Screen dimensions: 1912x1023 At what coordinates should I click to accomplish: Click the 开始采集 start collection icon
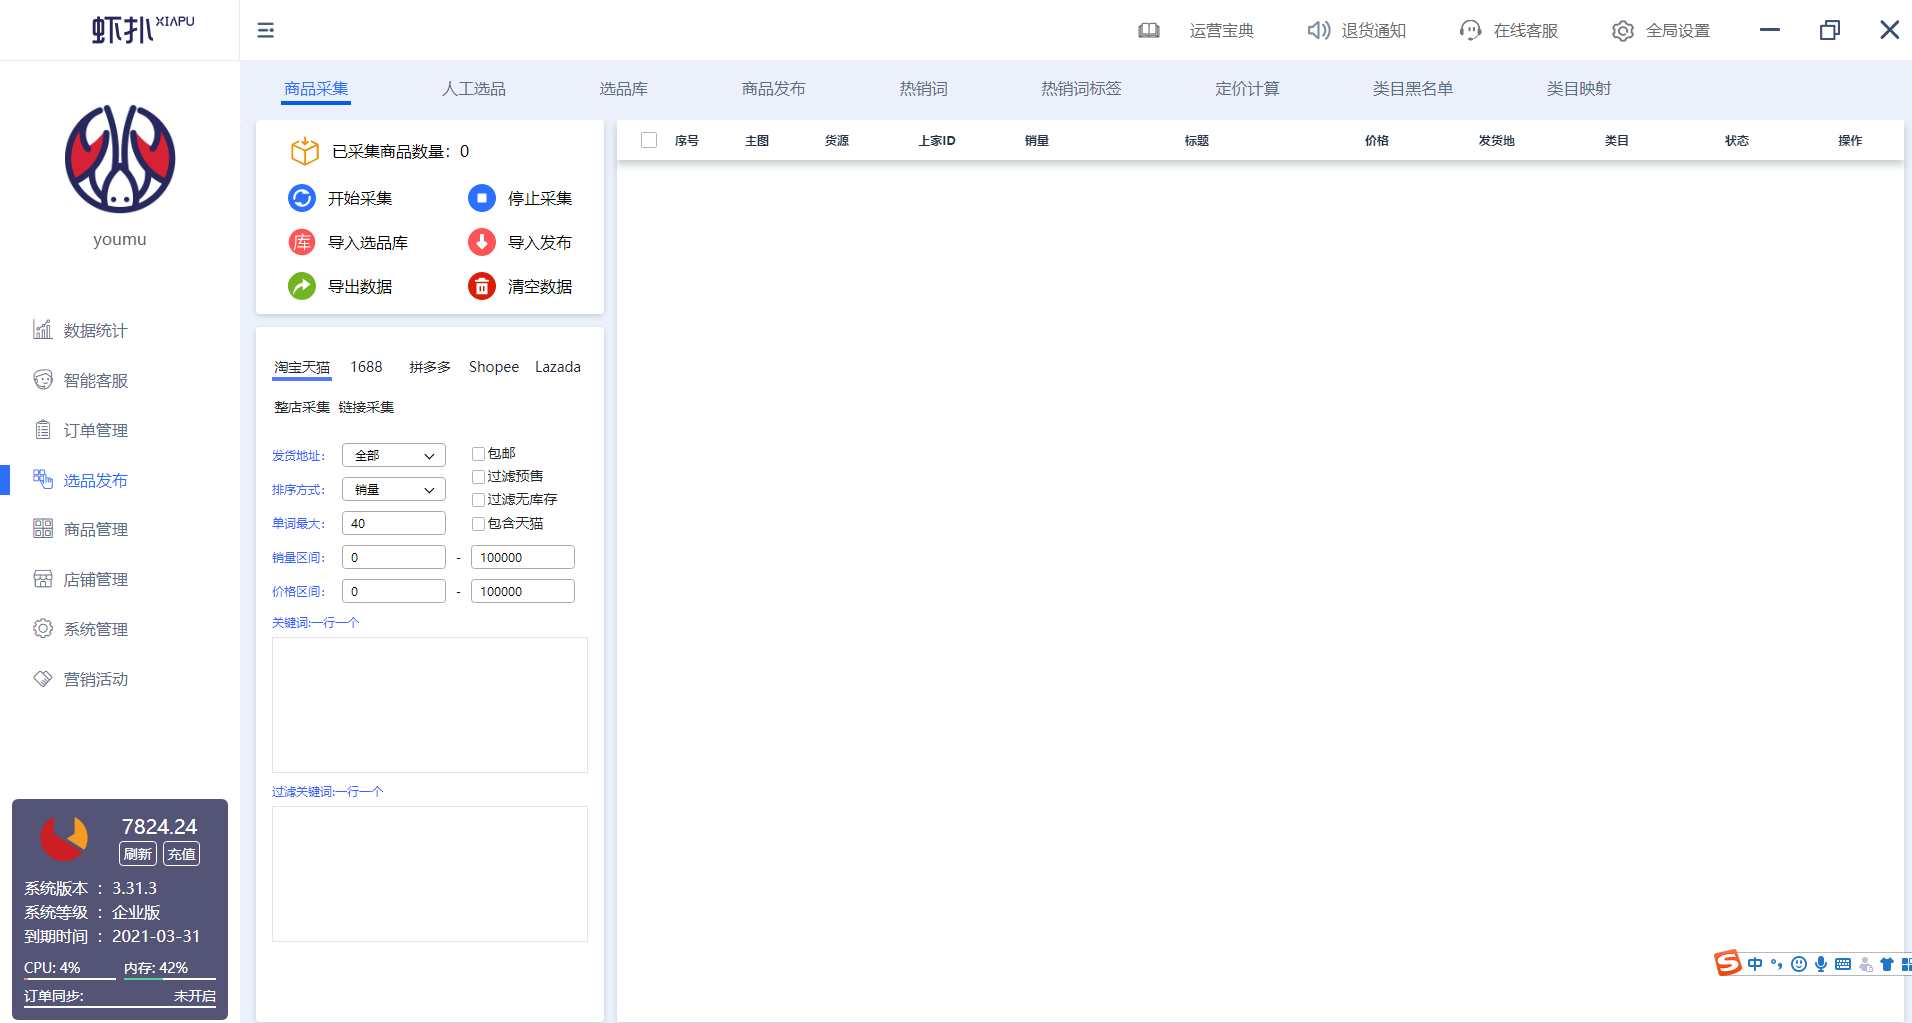coord(302,198)
